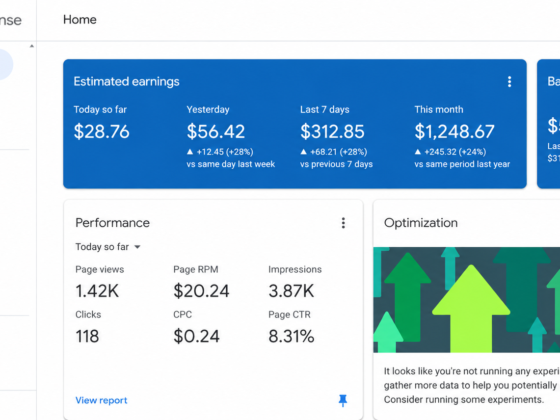Click the Page RPM metric label
This screenshot has width=560, height=420.
point(196,269)
